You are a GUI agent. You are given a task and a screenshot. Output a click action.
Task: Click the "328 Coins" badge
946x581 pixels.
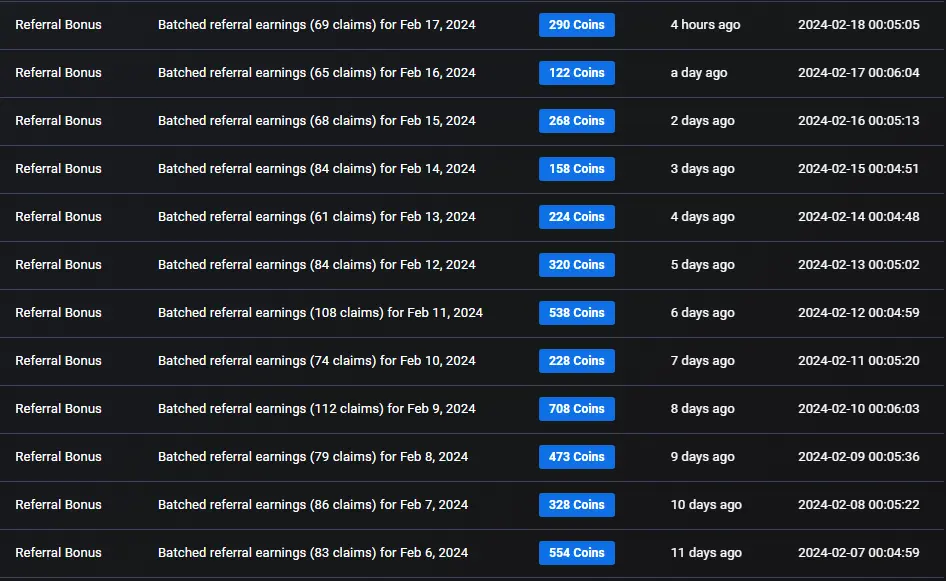point(577,504)
